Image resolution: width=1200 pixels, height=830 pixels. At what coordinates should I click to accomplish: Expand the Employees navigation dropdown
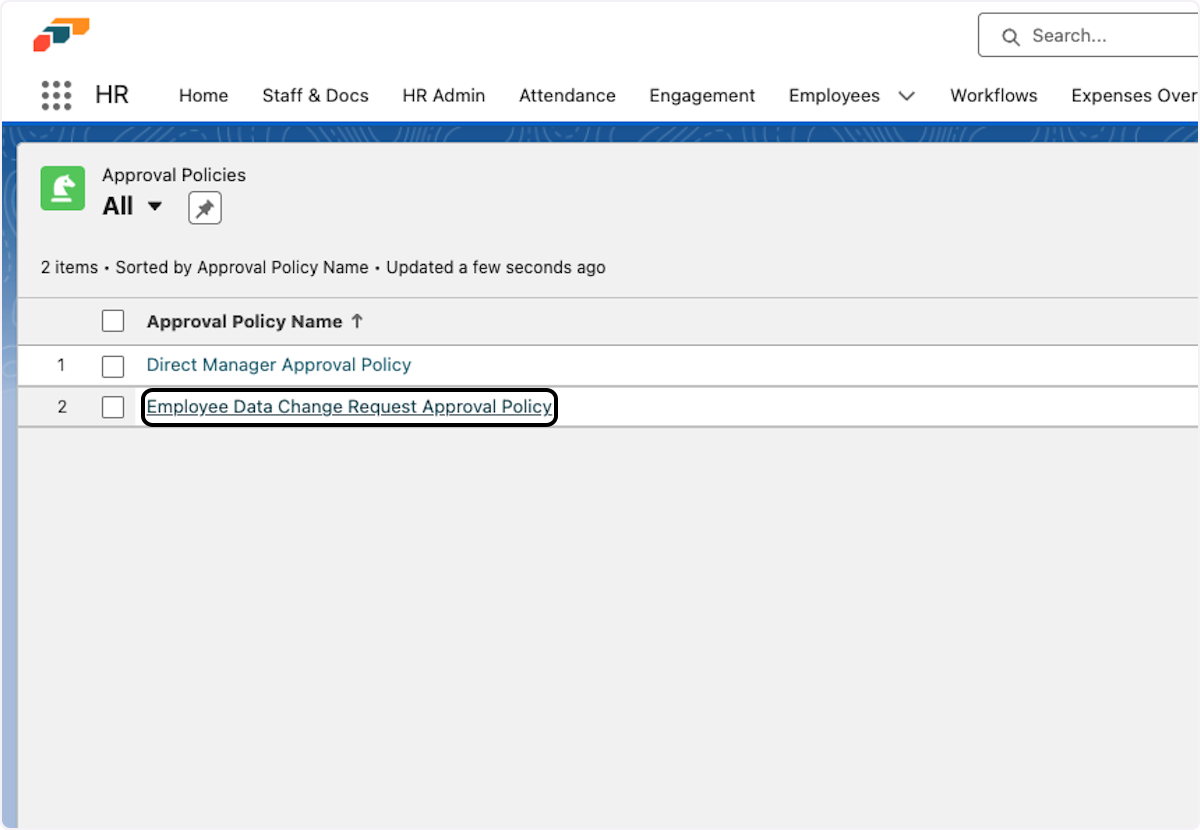coord(906,96)
